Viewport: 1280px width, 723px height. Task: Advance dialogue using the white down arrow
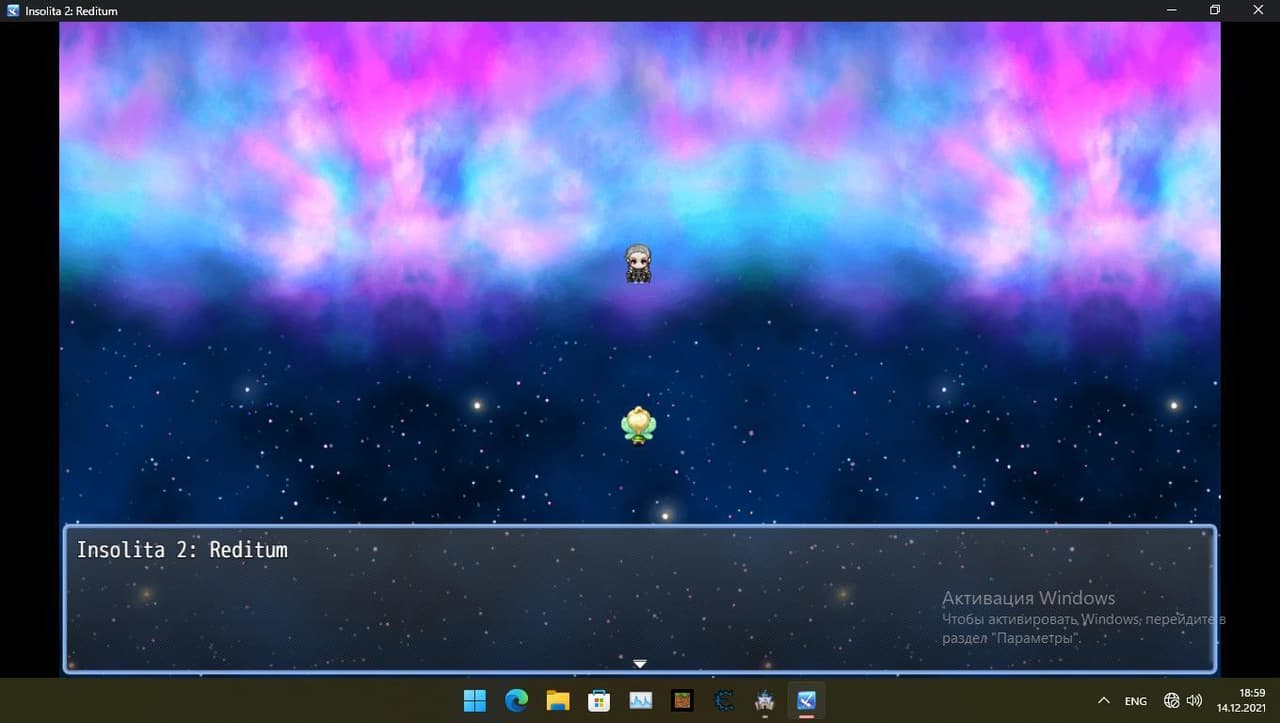(x=640, y=664)
